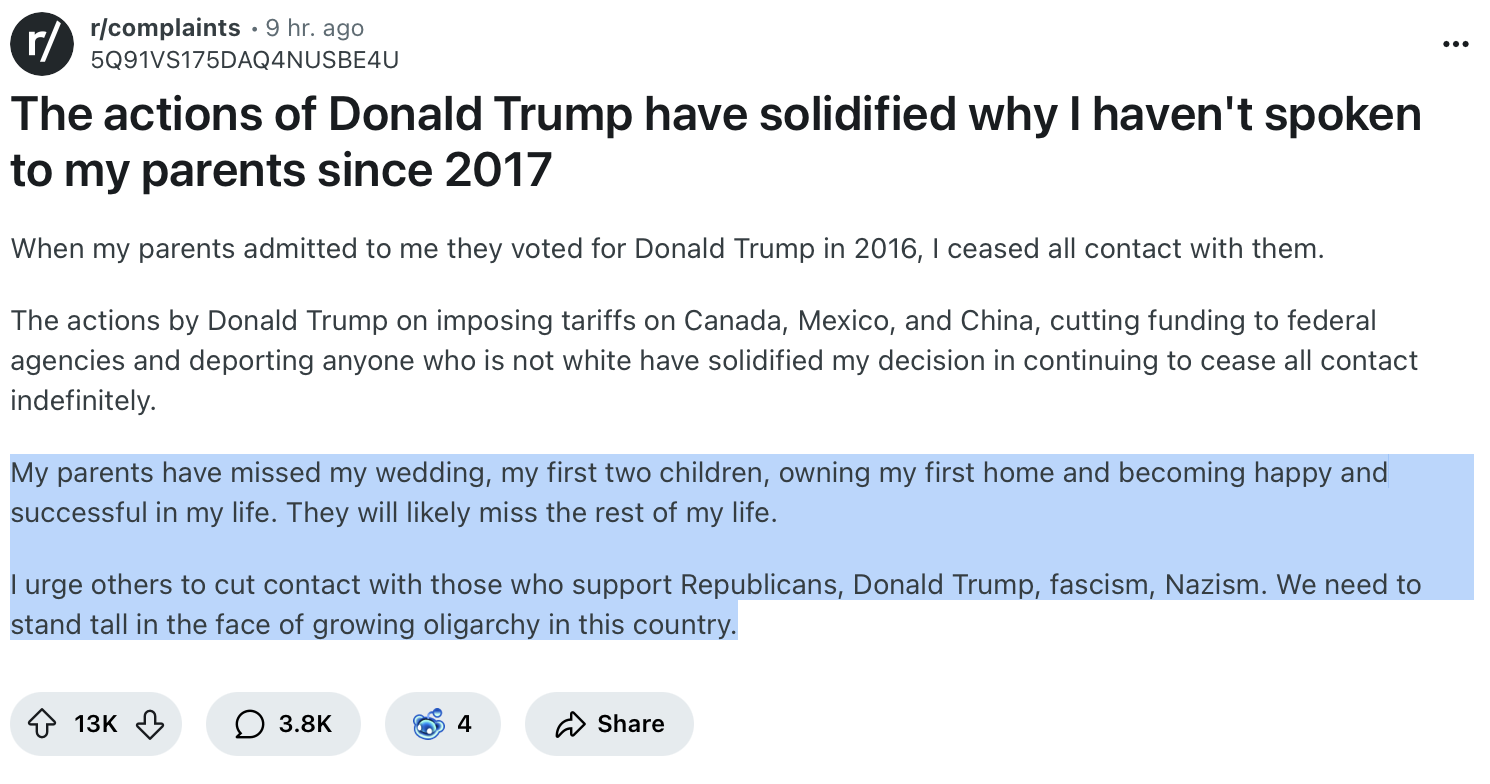
Task: Downvote this post with the down arrow
Action: point(149,723)
